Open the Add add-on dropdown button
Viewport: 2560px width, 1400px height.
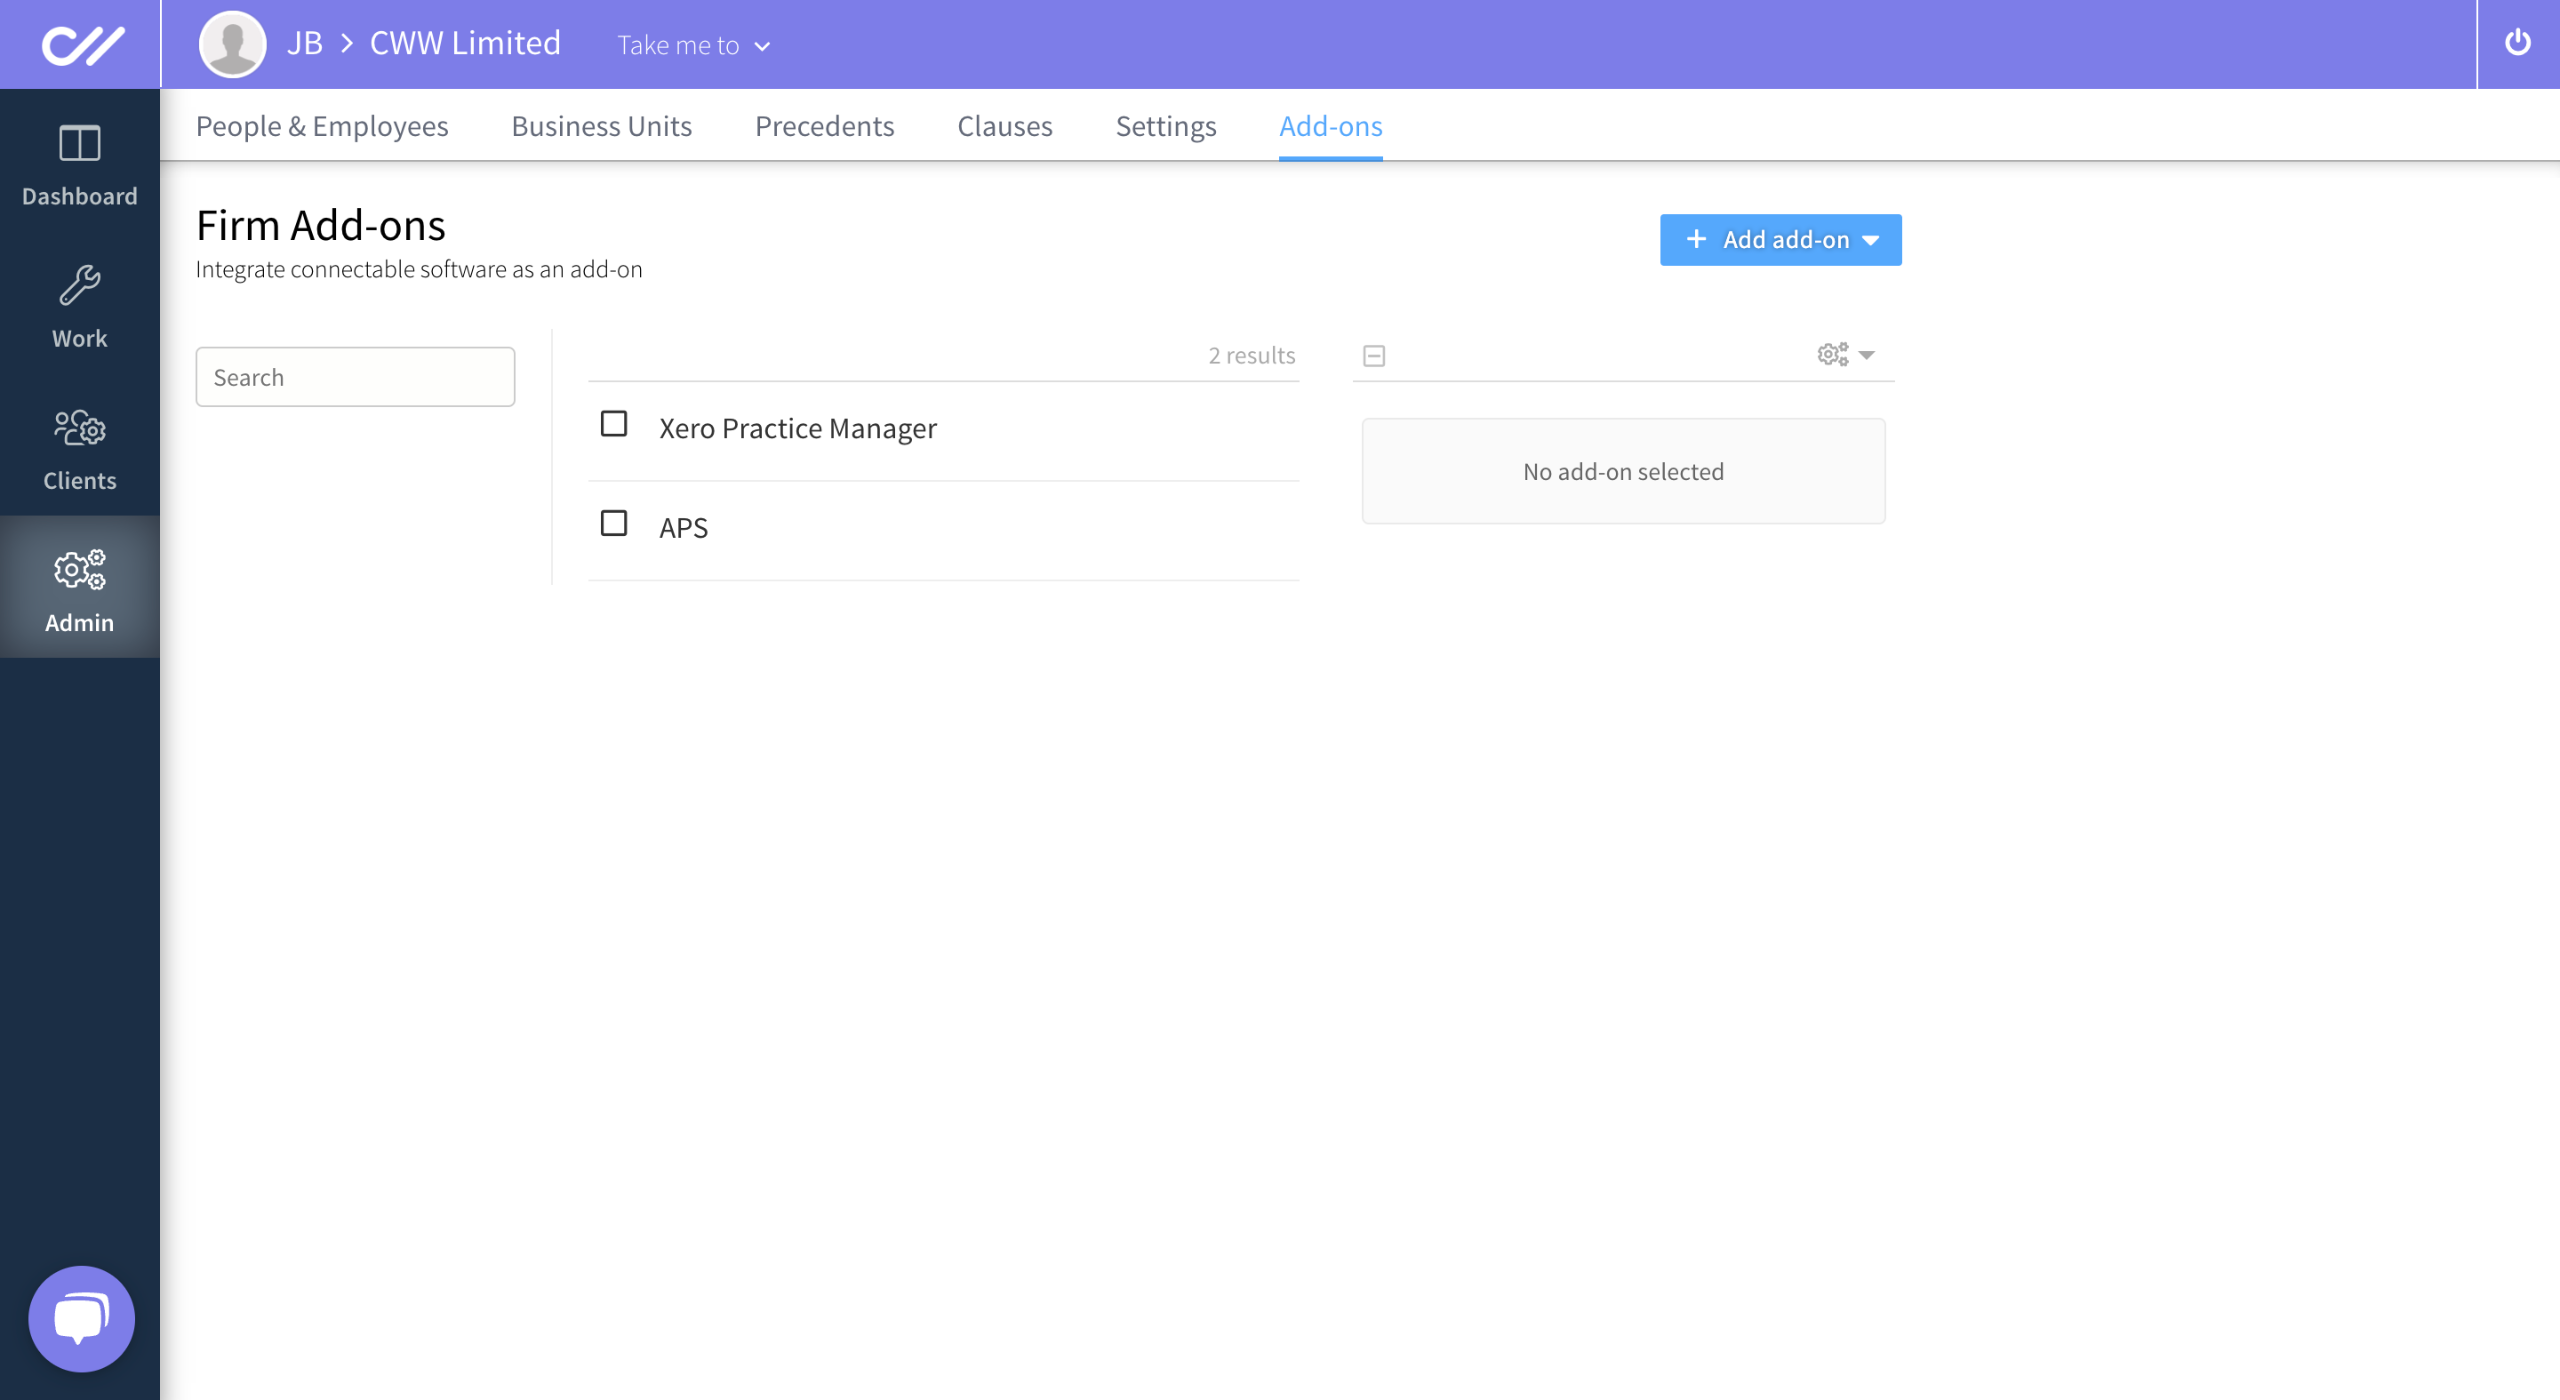tap(1780, 240)
